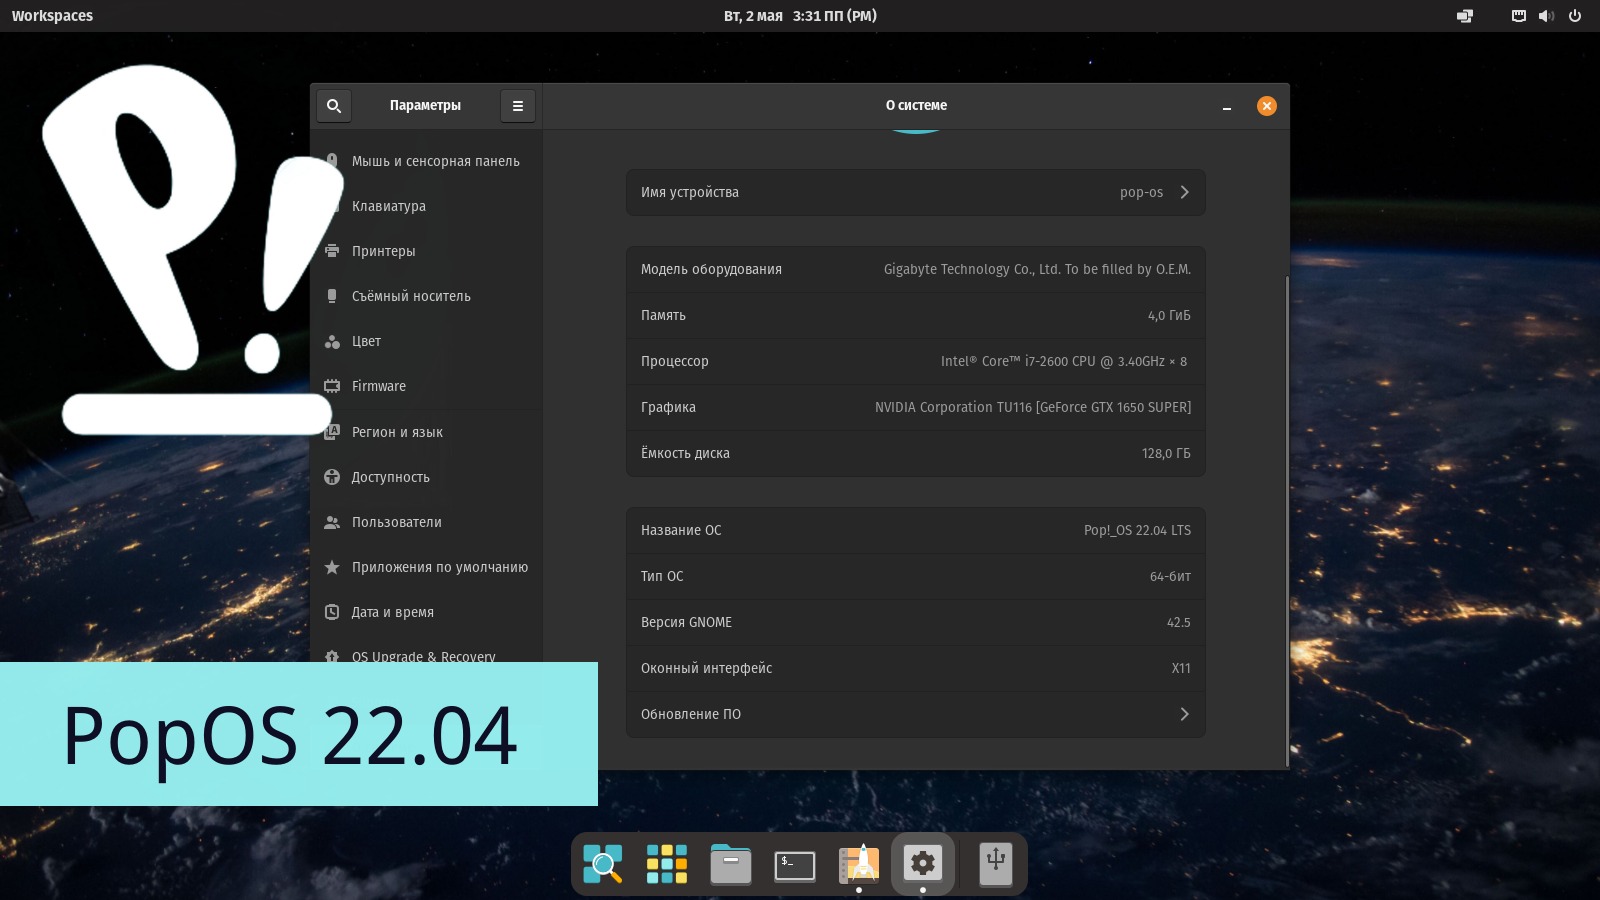Open search in the Settings window
Image resolution: width=1600 pixels, height=900 pixels.
[334, 105]
